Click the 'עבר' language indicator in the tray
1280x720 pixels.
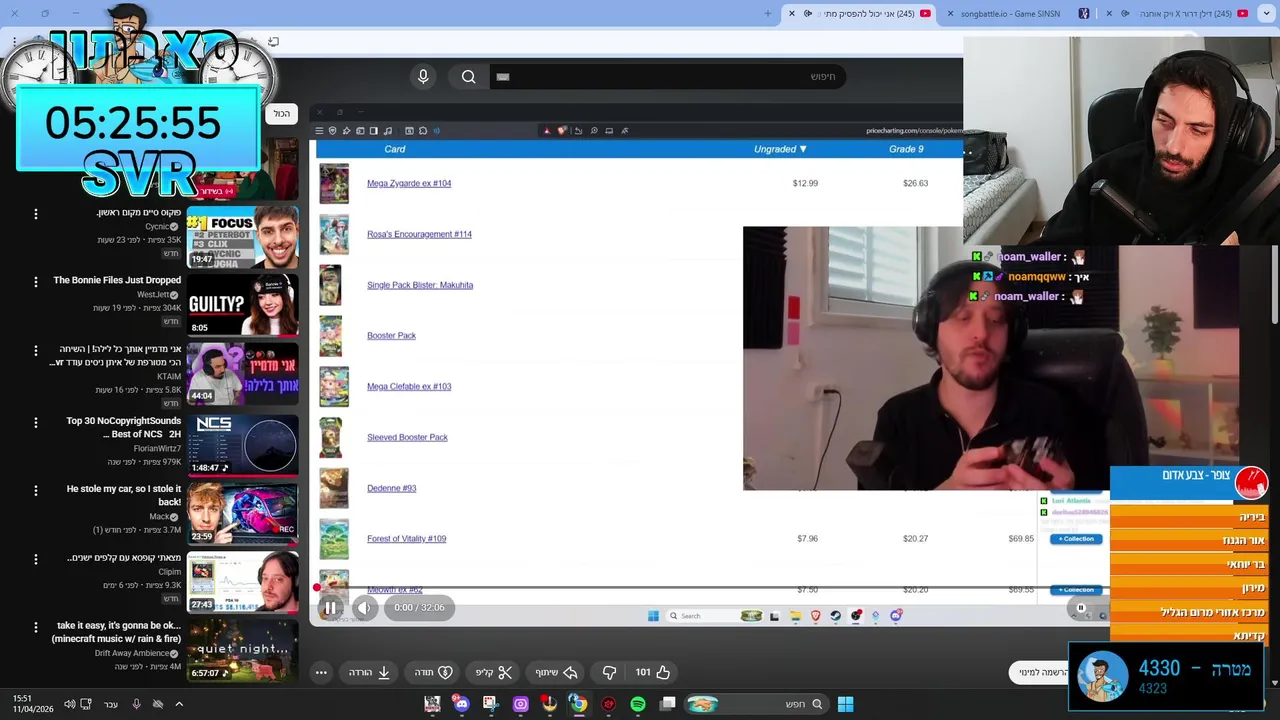pos(111,704)
